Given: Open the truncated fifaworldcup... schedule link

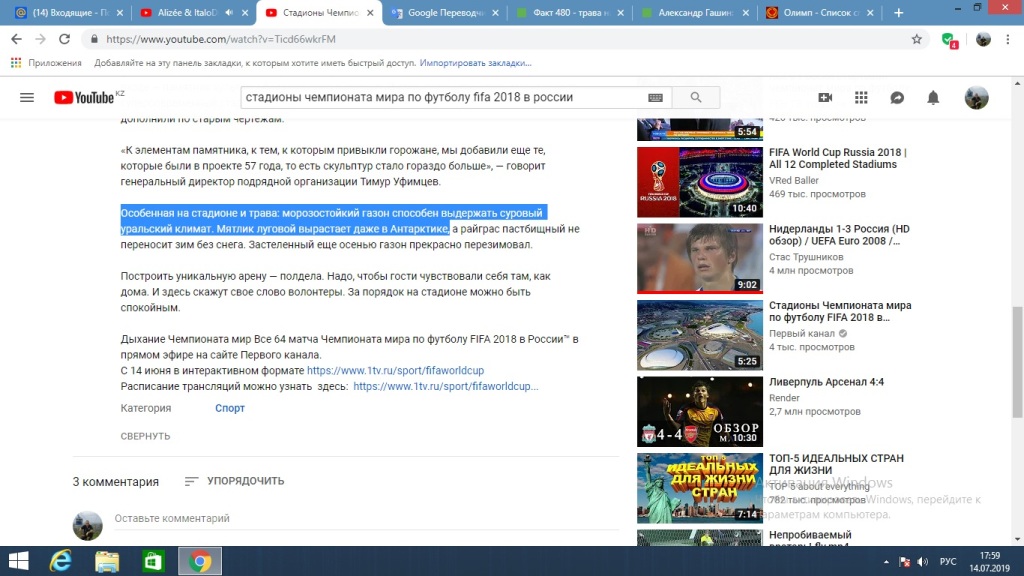Looking at the screenshot, I should [x=445, y=386].
